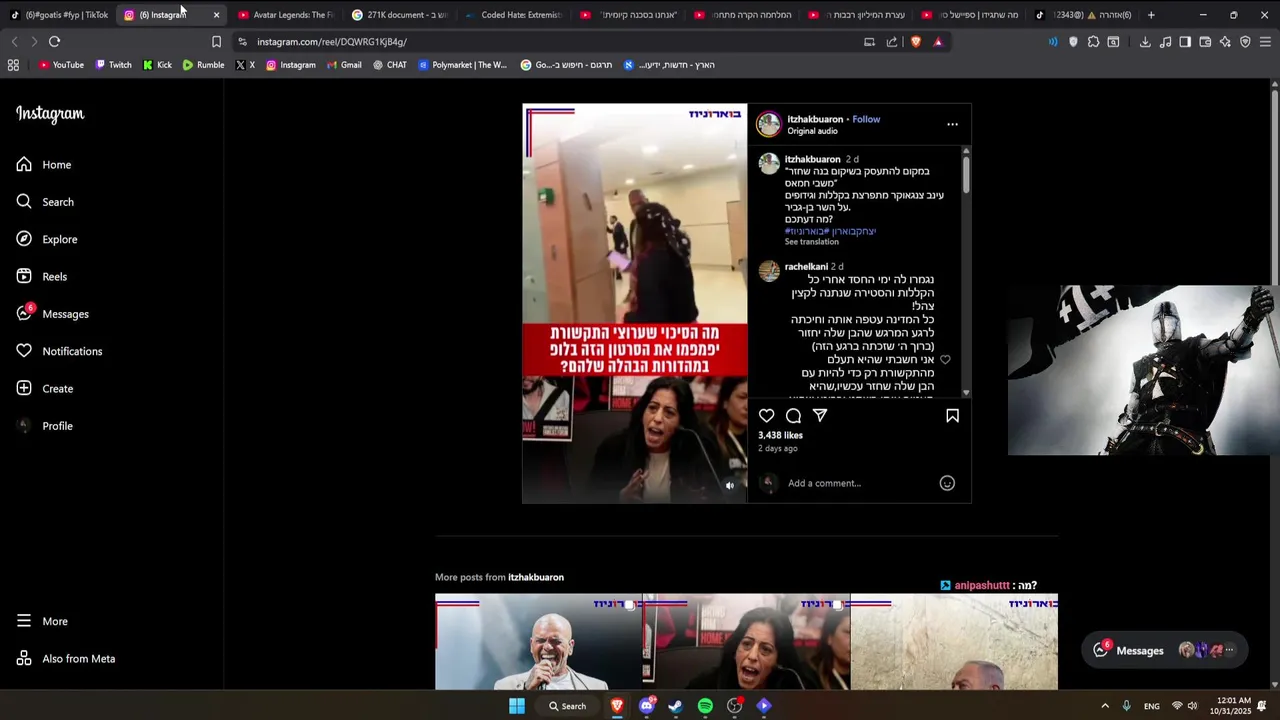Open the browser Extensions puzzle icon
This screenshot has height=720, width=1280.
1093,41
